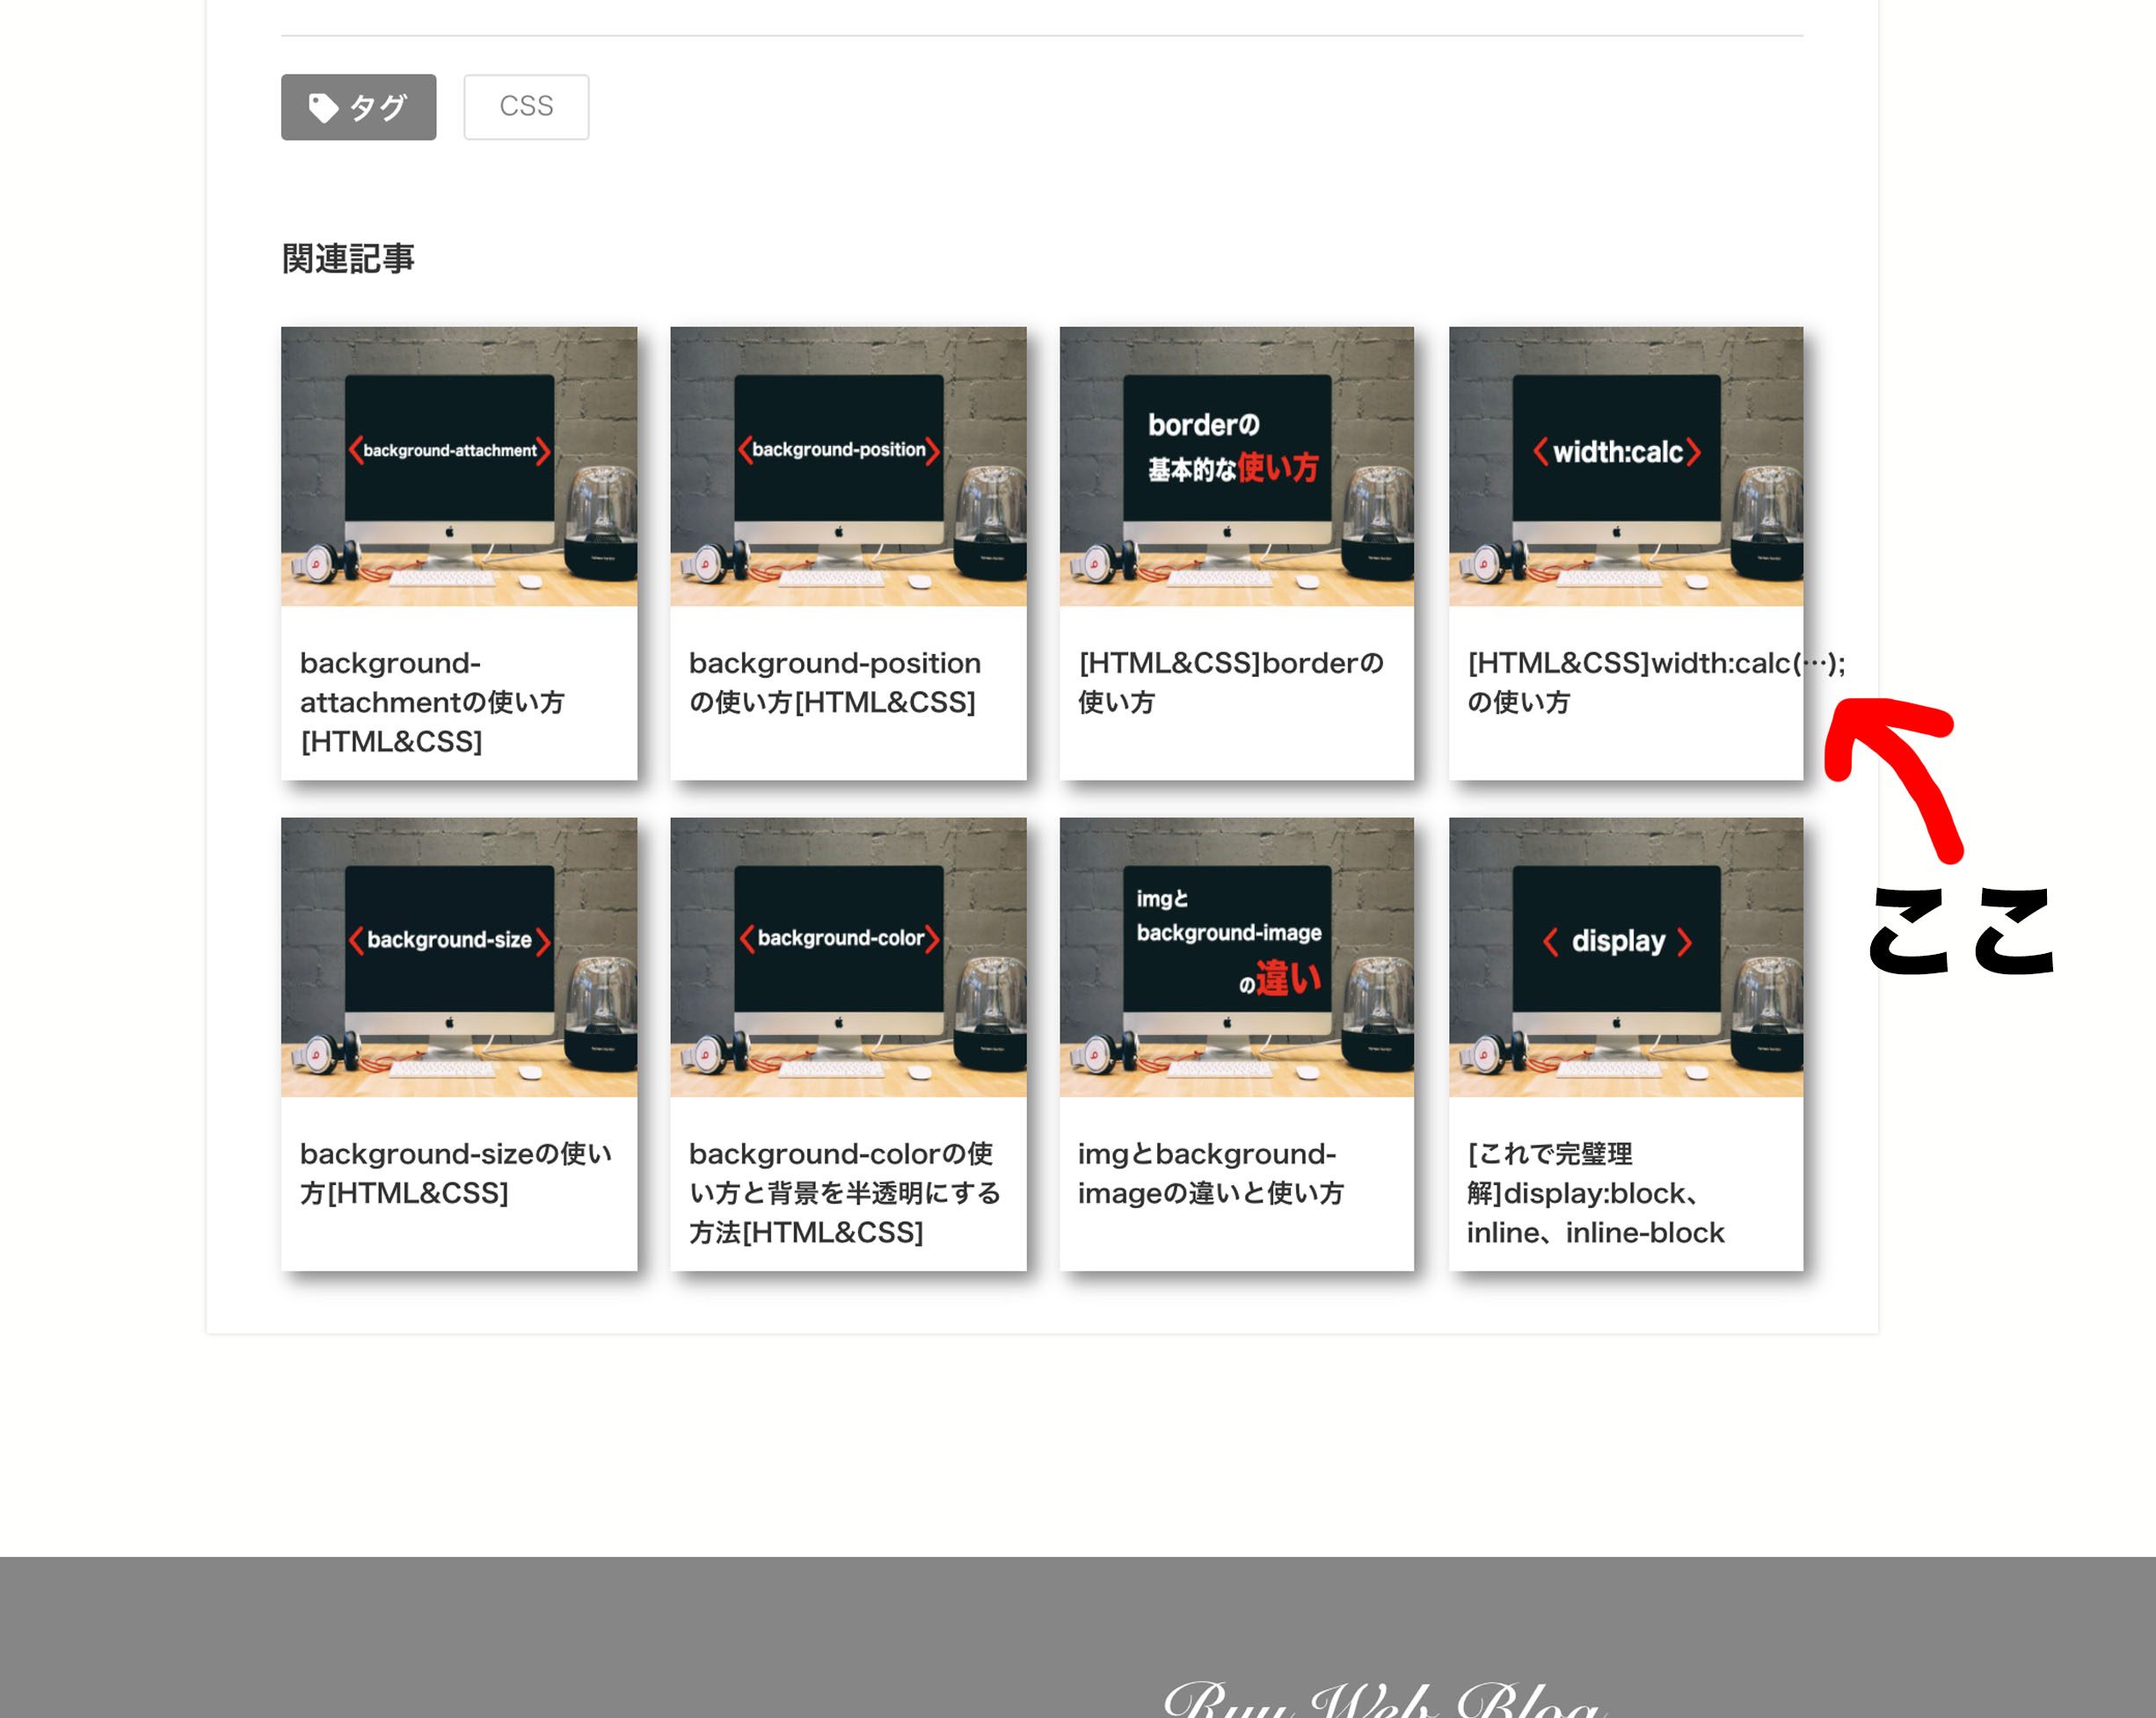This screenshot has height=1718, width=2156.
Task: Open the CSS tag link
Action: point(526,107)
